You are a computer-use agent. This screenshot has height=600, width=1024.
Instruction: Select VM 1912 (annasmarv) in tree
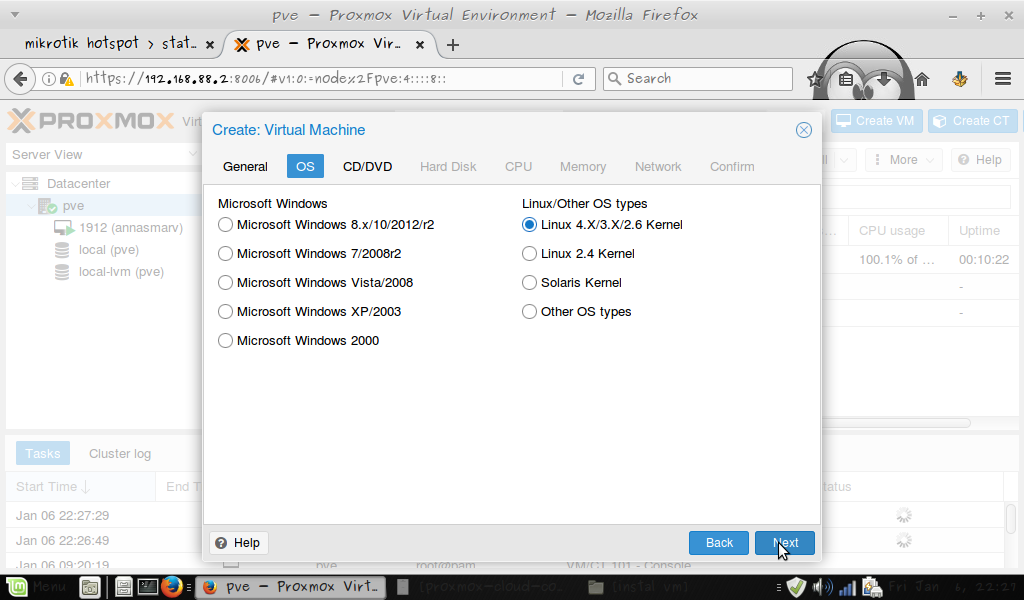coord(131,228)
